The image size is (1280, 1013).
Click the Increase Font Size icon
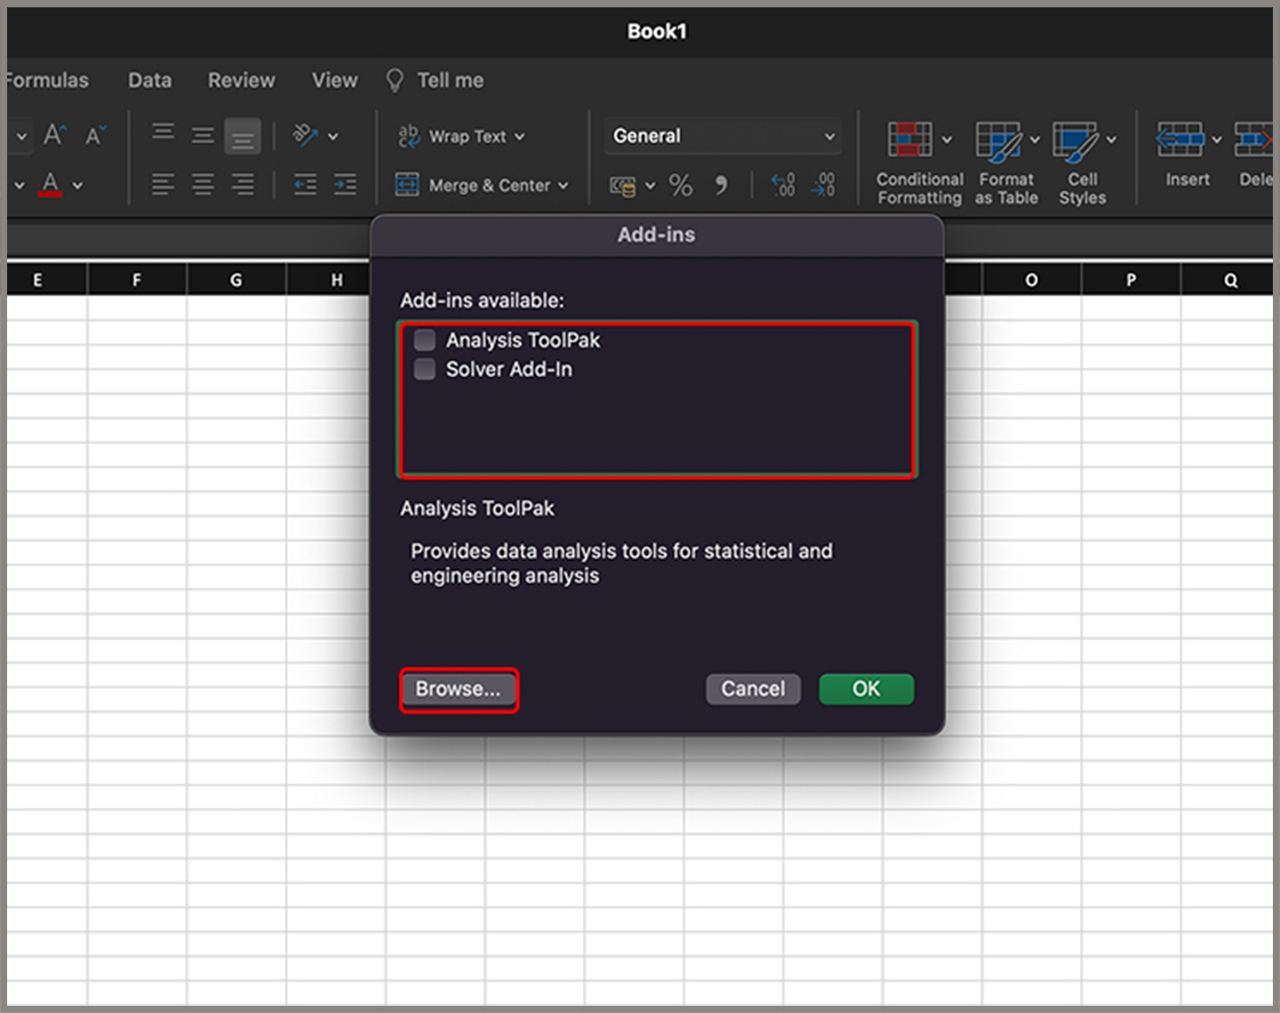click(55, 135)
